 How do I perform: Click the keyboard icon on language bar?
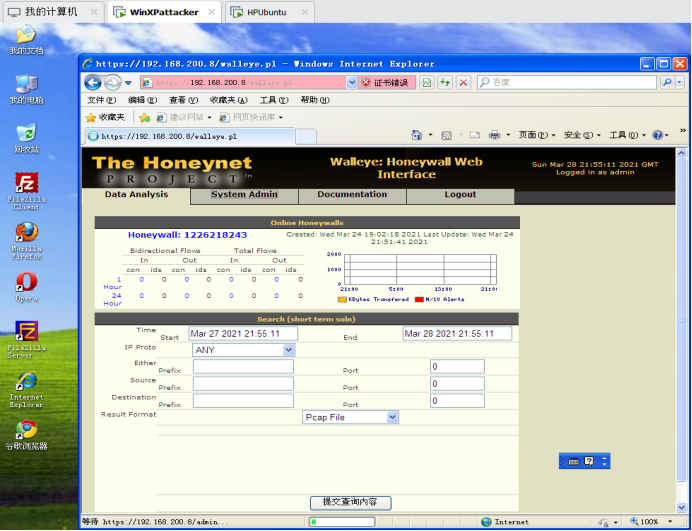click(574, 461)
